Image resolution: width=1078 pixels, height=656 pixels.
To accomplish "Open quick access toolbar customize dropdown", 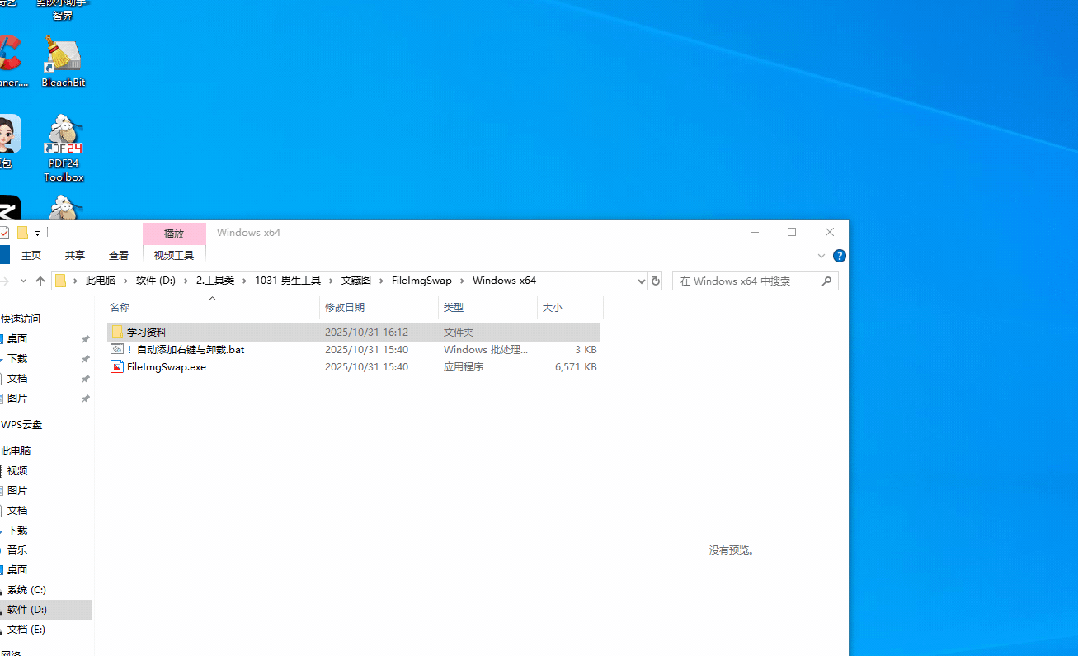I will click(38, 233).
